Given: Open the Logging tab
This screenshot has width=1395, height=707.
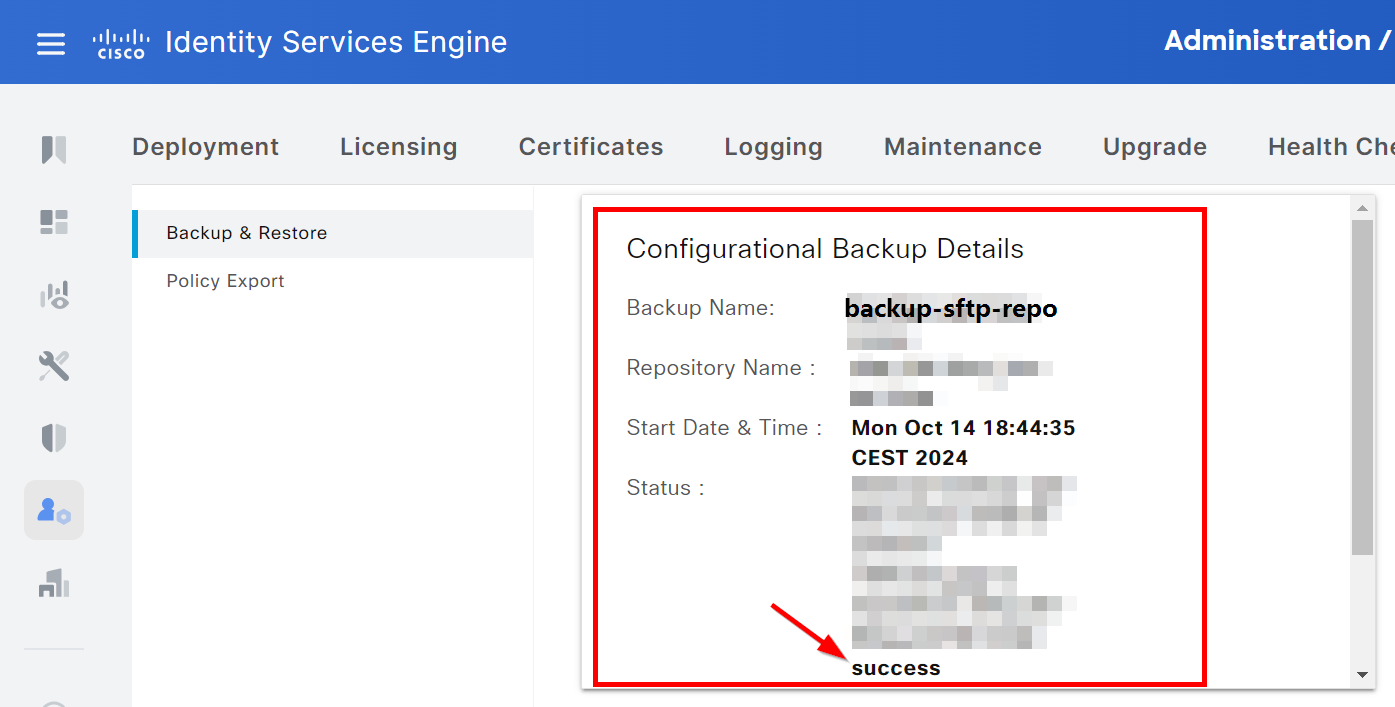Looking at the screenshot, I should 773,147.
